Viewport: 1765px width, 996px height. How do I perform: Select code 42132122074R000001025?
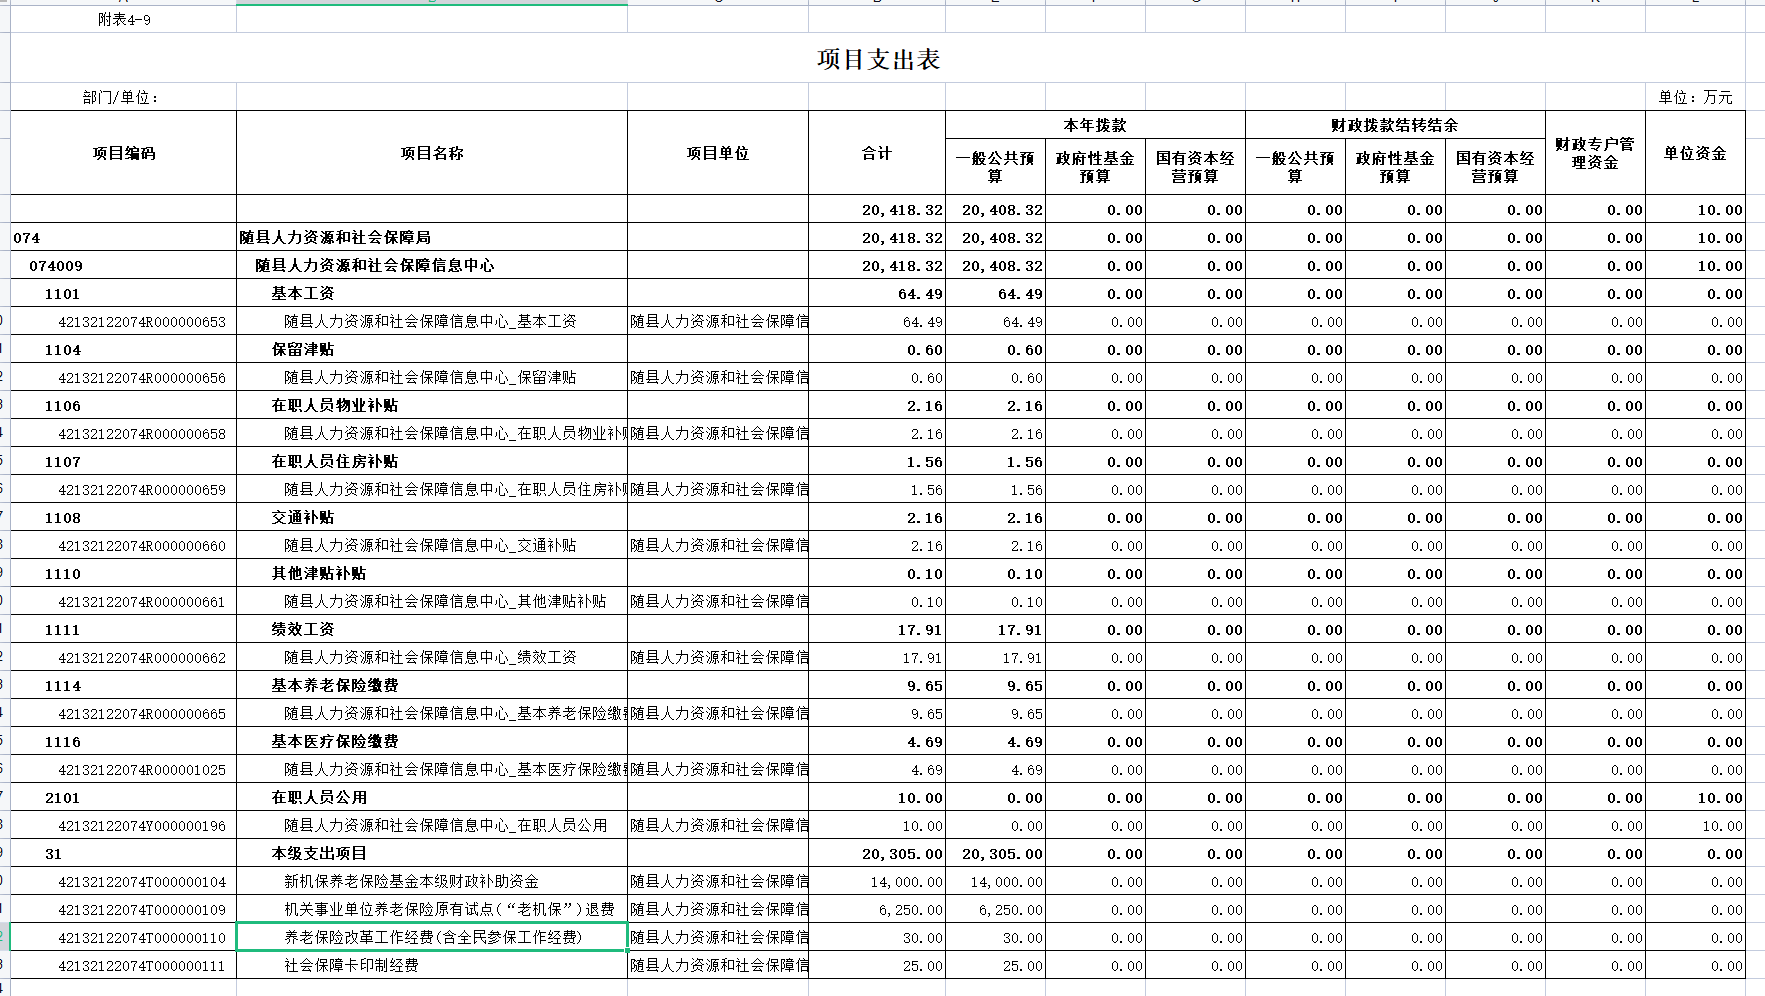(x=124, y=770)
